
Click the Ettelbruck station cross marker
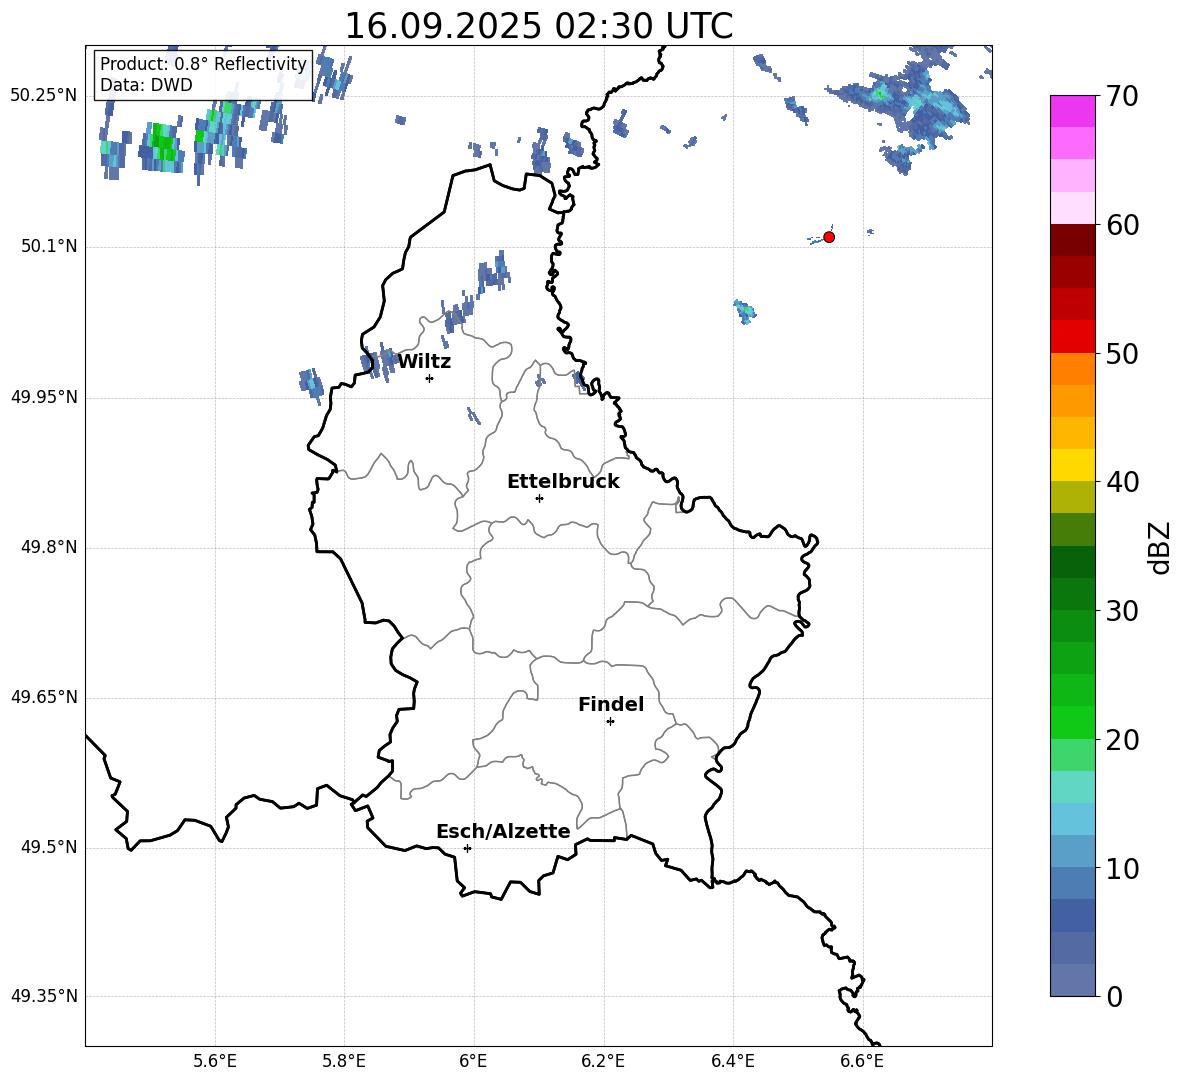[539, 498]
